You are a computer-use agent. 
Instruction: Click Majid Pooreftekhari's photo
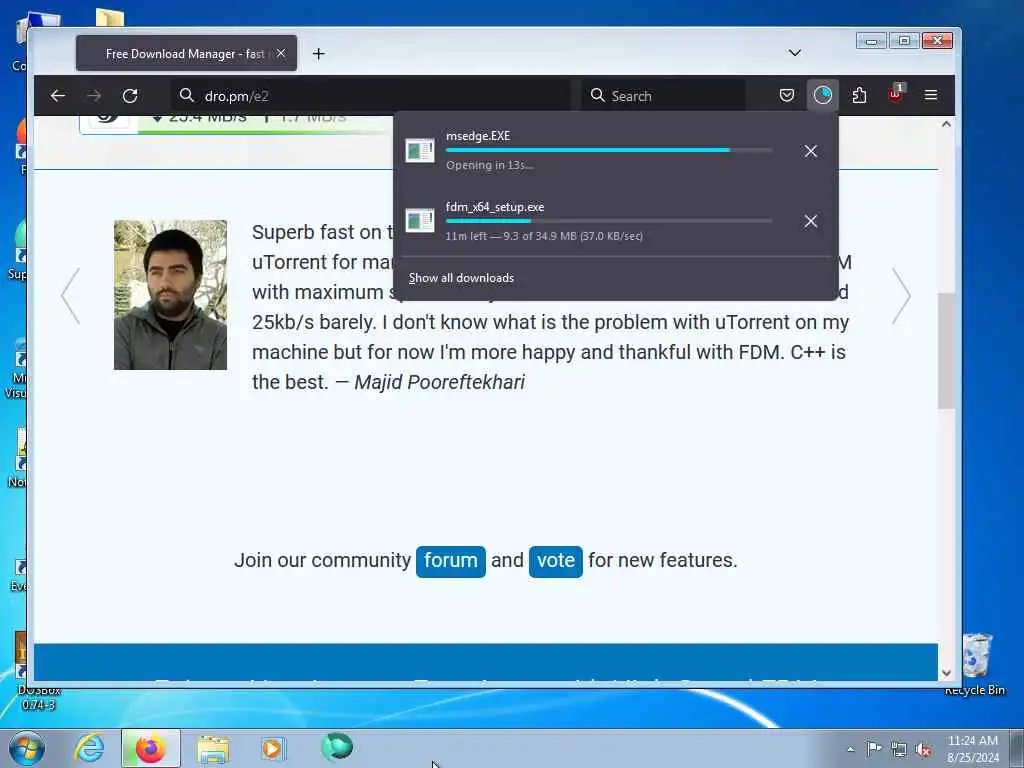[170, 295]
